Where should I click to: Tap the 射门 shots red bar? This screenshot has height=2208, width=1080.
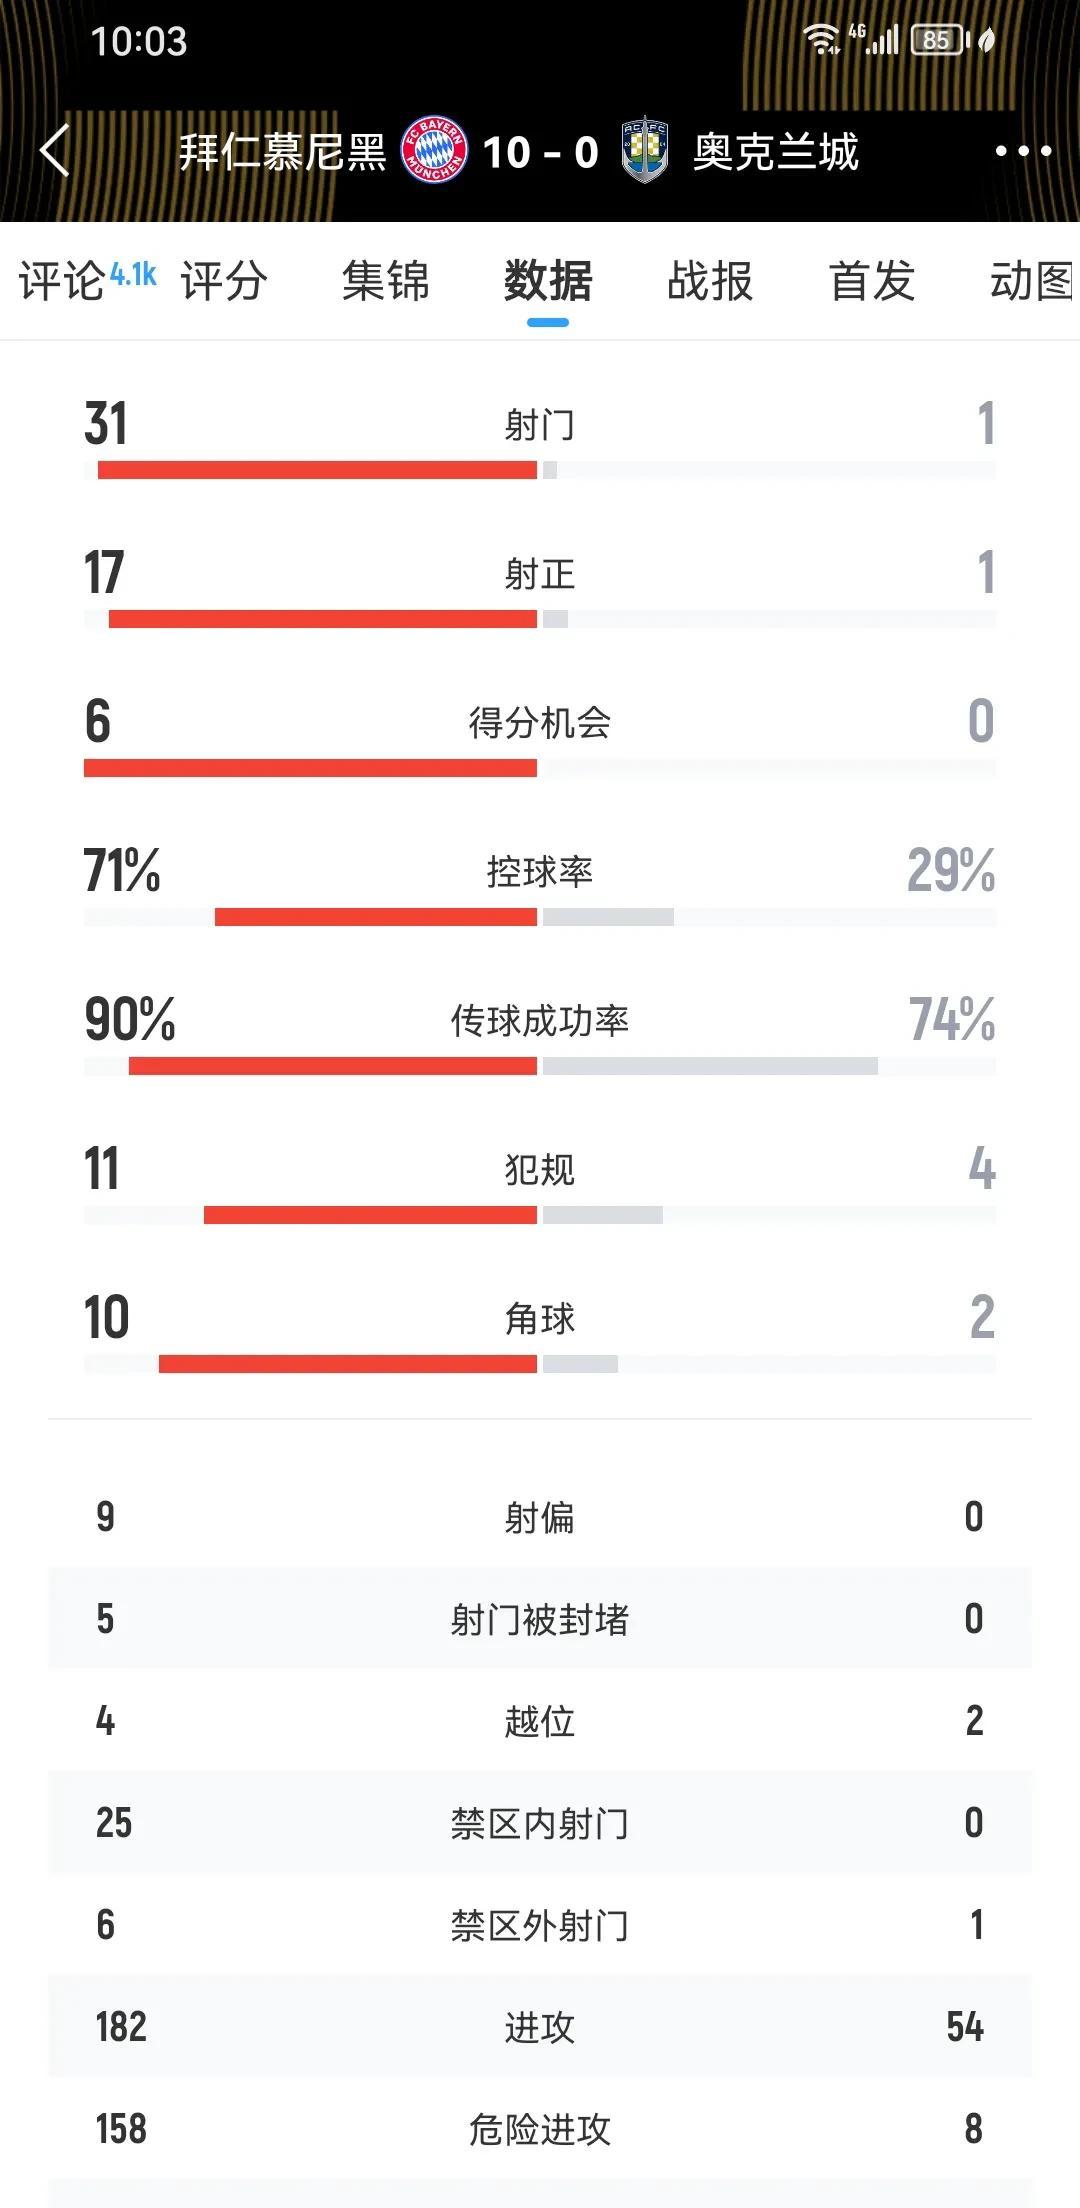click(x=317, y=470)
